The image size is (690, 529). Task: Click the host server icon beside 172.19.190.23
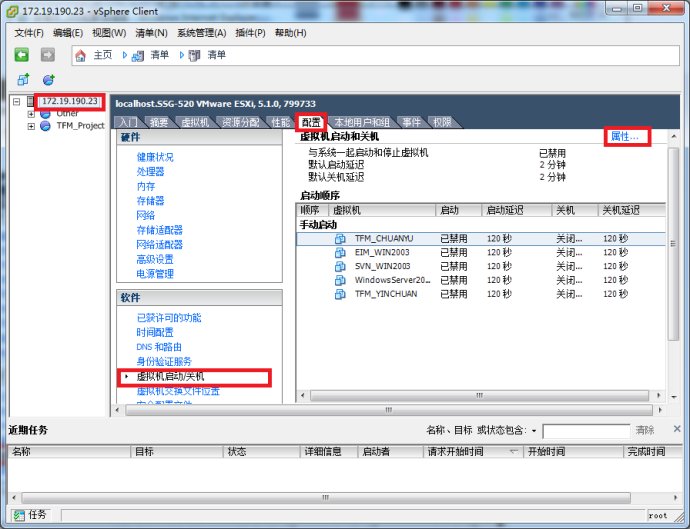pos(30,101)
